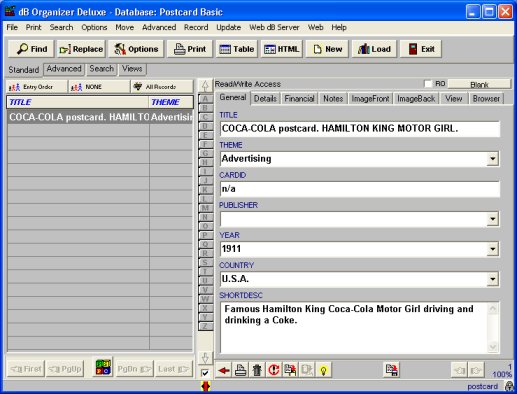
Task: Create a New record
Action: 327,49
